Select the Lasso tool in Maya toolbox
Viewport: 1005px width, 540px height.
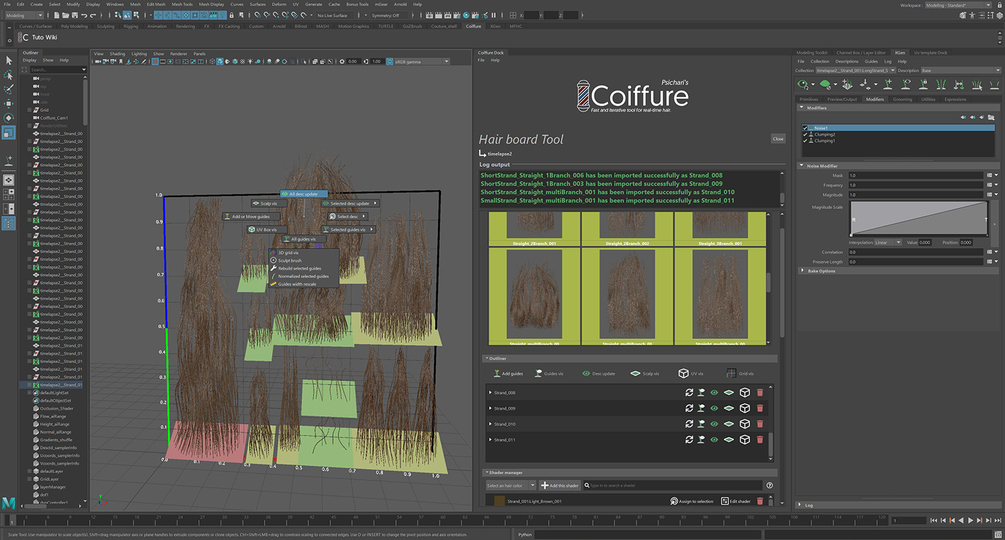coord(9,75)
